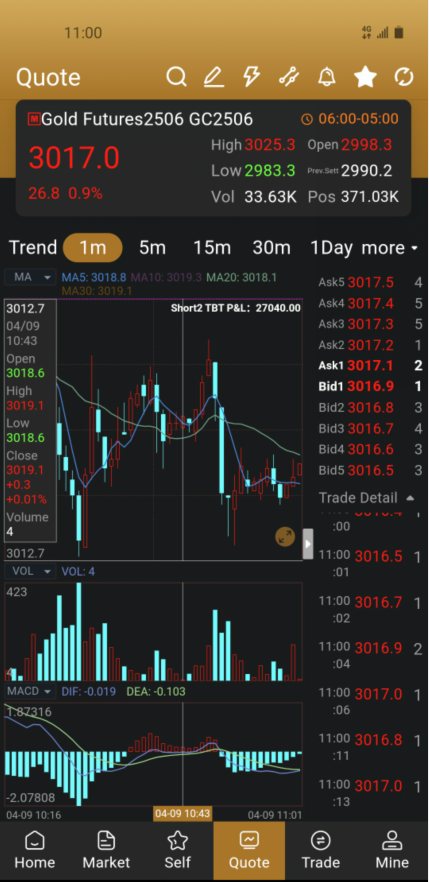Tap the Bid4 price 3016.6

point(371,449)
